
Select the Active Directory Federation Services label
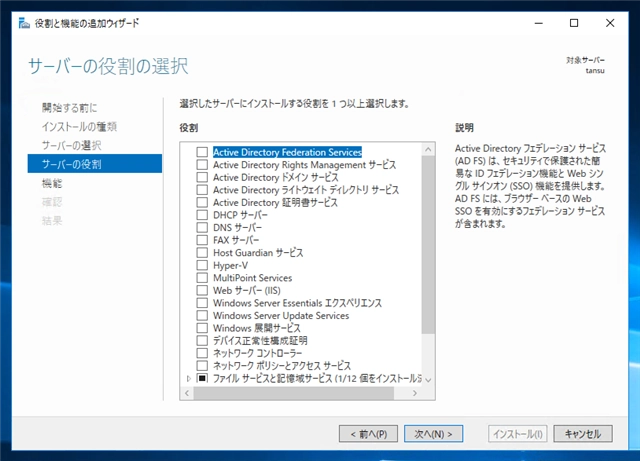point(287,152)
